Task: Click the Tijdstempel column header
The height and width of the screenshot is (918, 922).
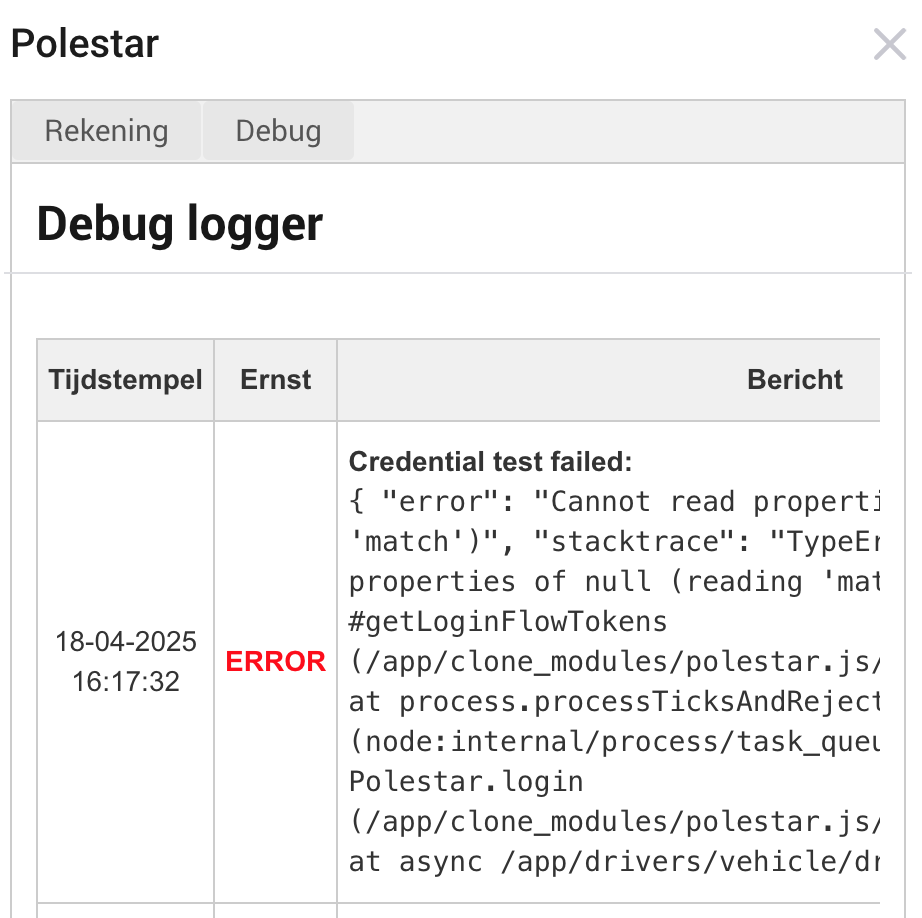Action: pyautogui.click(x=126, y=380)
